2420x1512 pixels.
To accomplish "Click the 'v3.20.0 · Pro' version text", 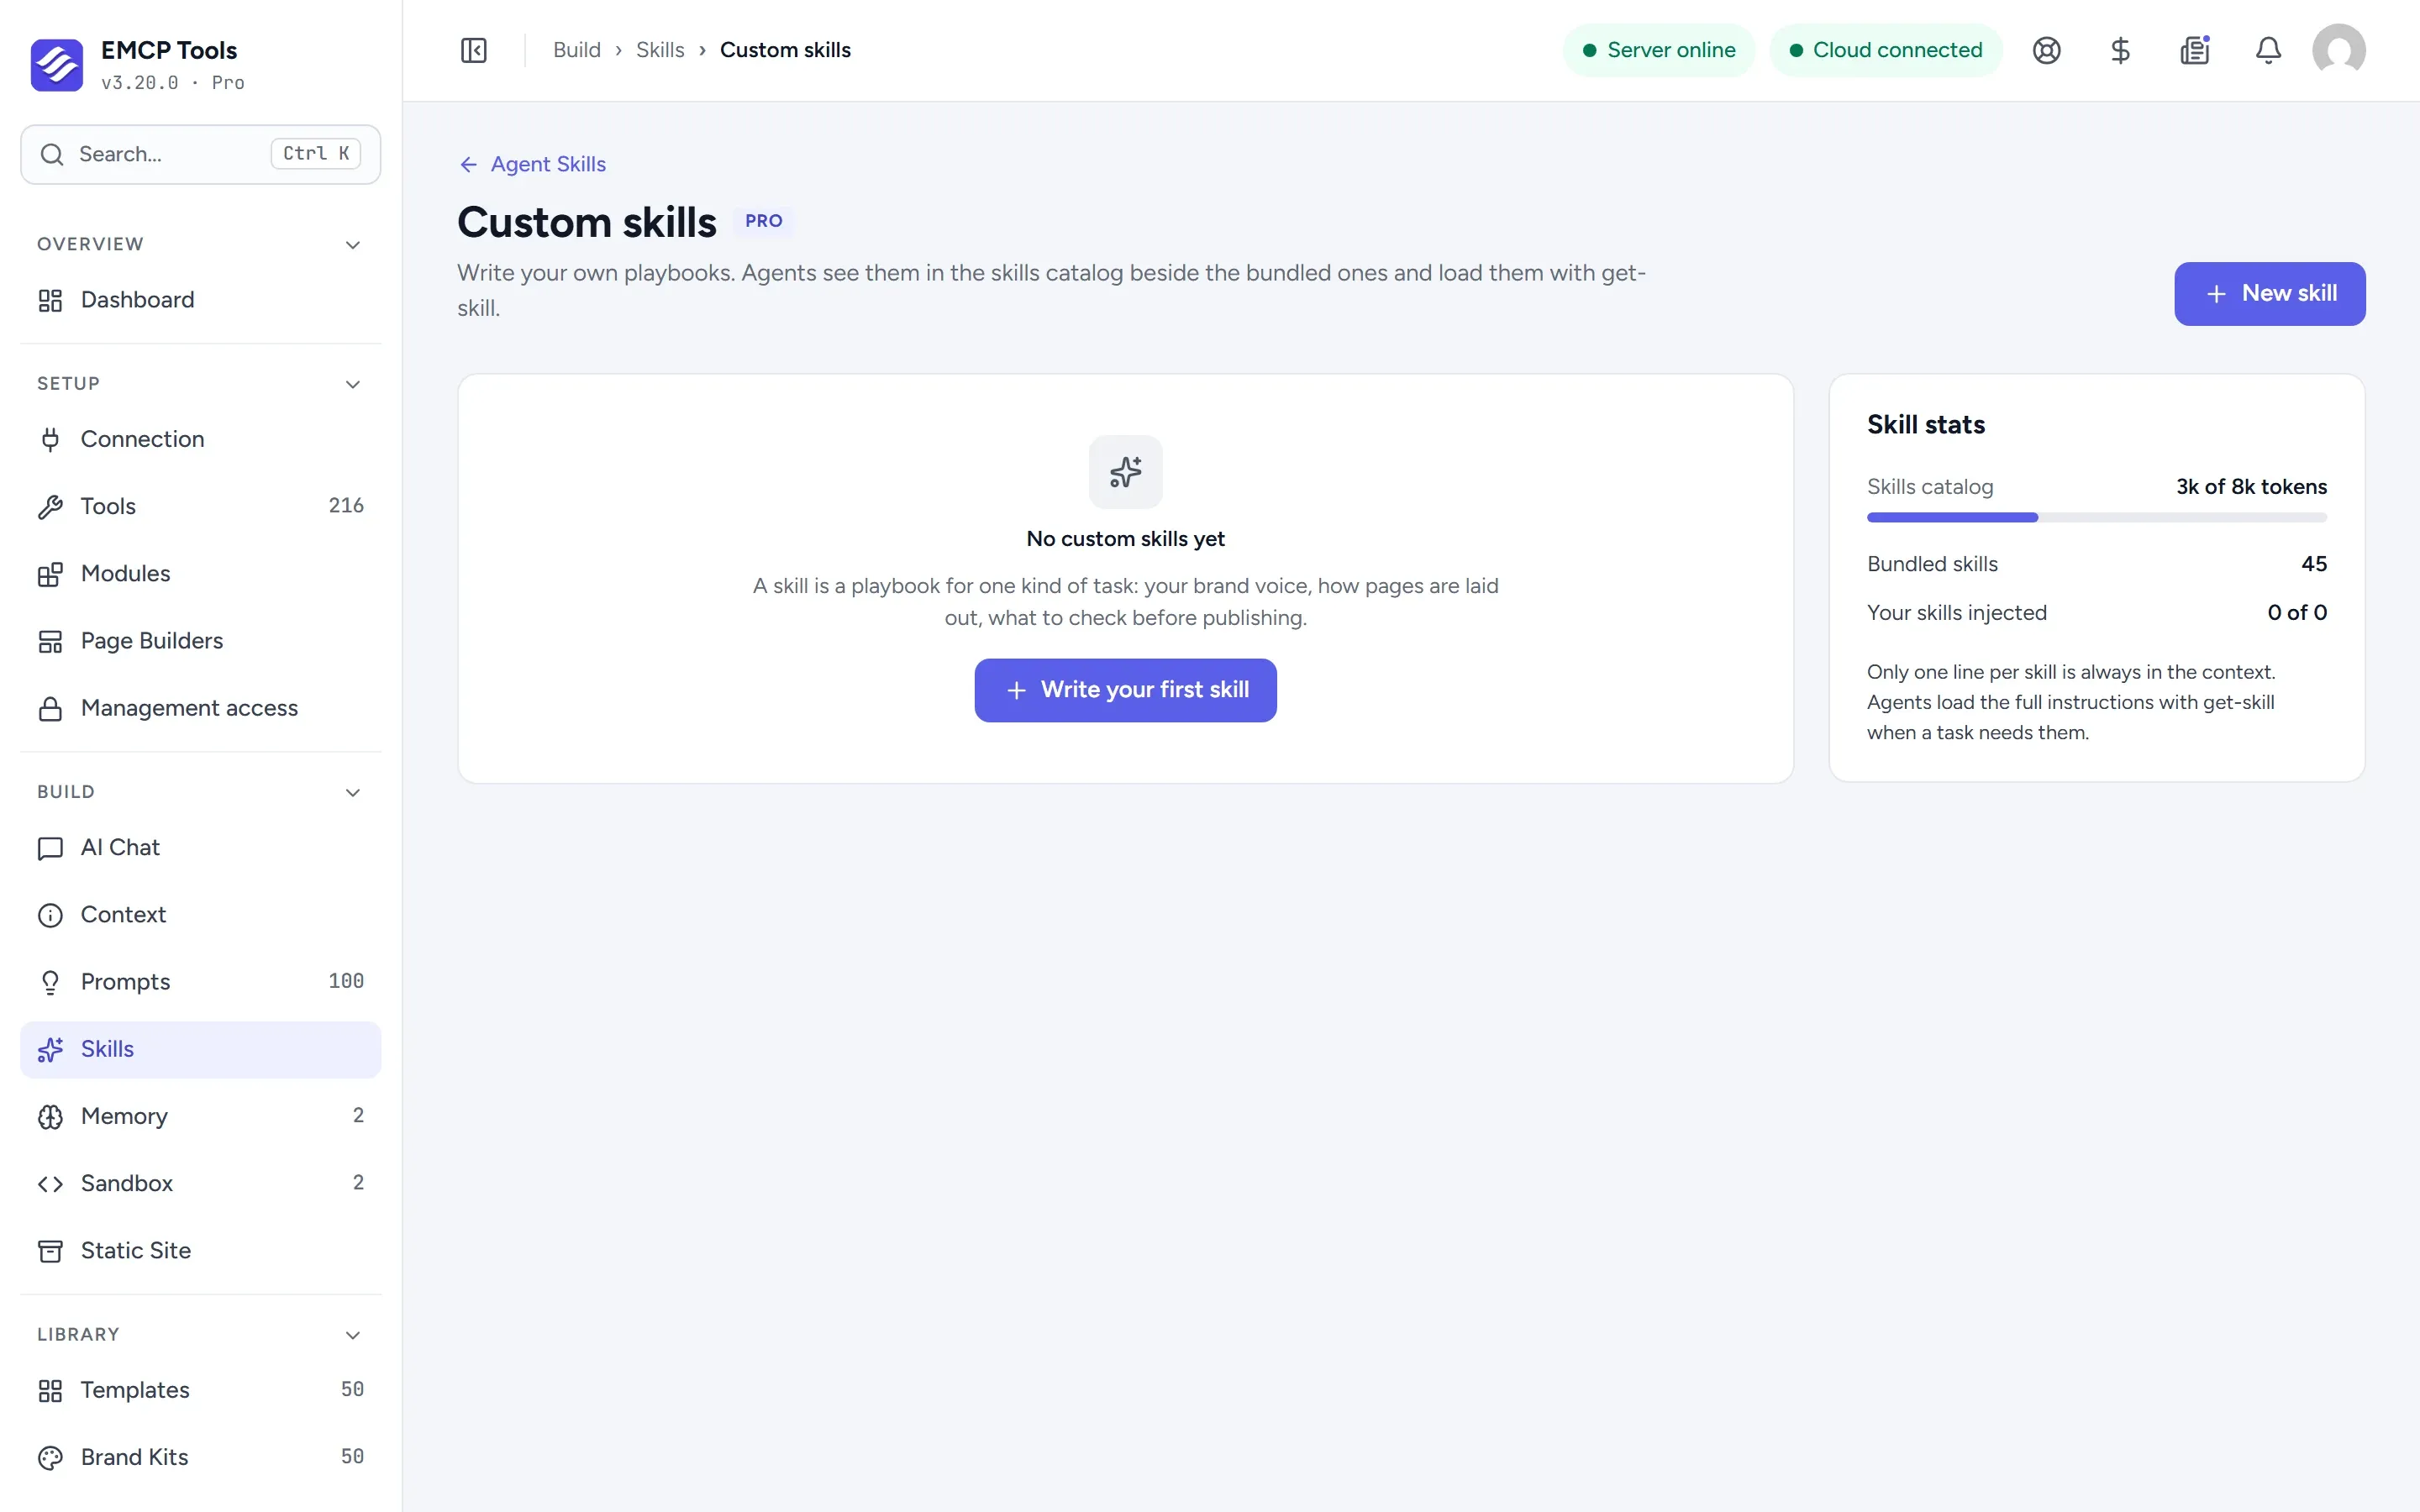I will coord(173,83).
